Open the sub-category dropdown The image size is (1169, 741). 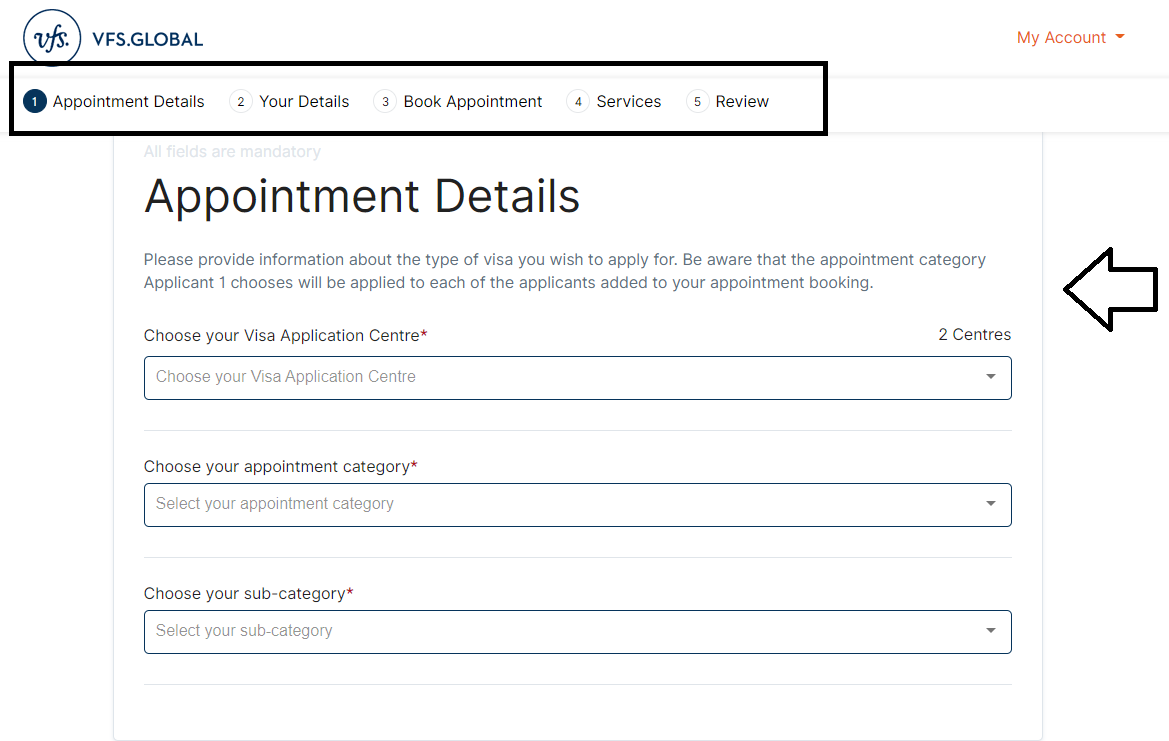560,631
